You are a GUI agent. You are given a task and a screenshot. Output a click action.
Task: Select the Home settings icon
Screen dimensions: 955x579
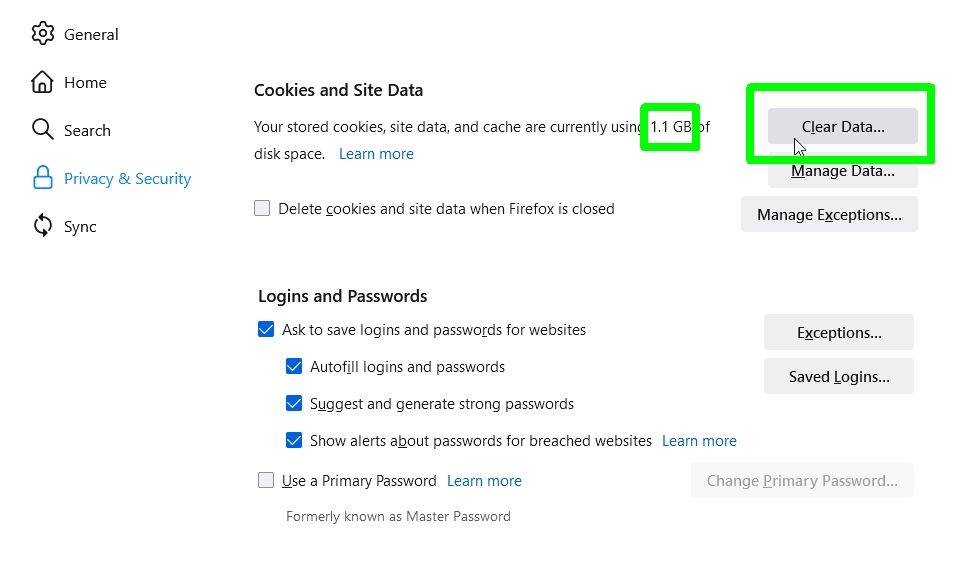pyautogui.click(x=44, y=81)
